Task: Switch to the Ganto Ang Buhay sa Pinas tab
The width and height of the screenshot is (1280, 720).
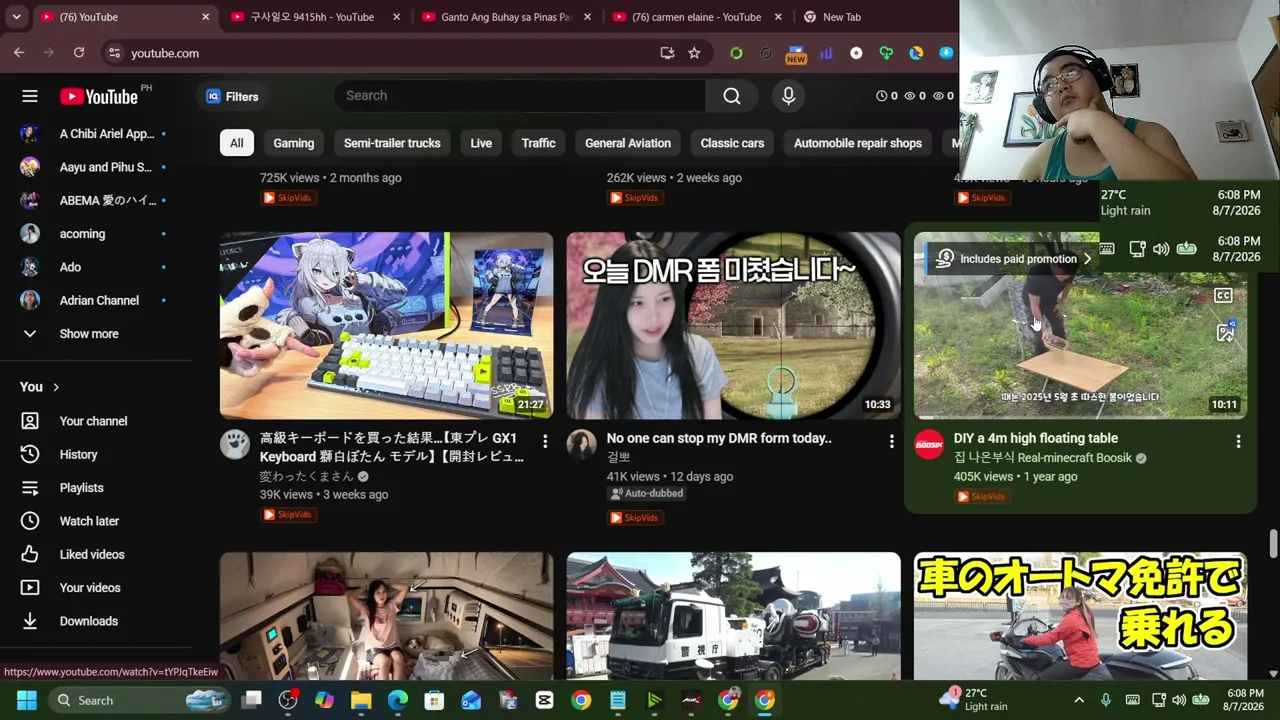Action: coord(506,17)
